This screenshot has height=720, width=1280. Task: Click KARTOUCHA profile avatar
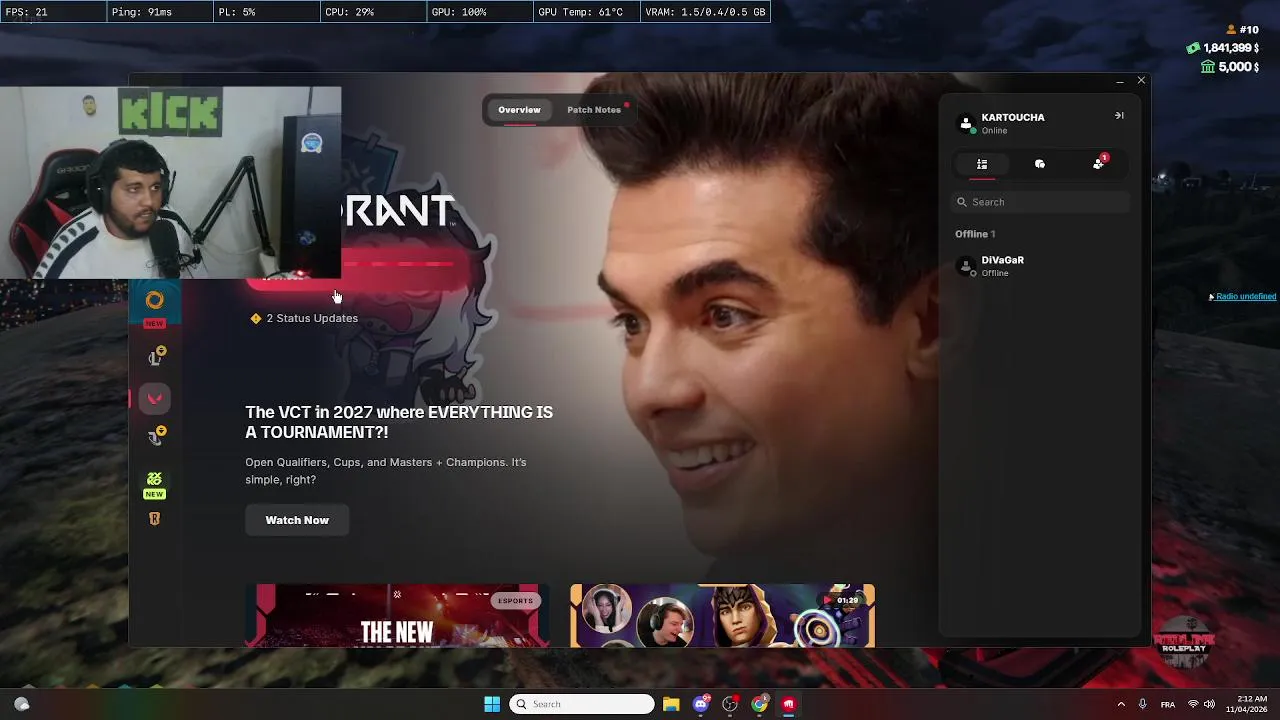pyautogui.click(x=966, y=123)
